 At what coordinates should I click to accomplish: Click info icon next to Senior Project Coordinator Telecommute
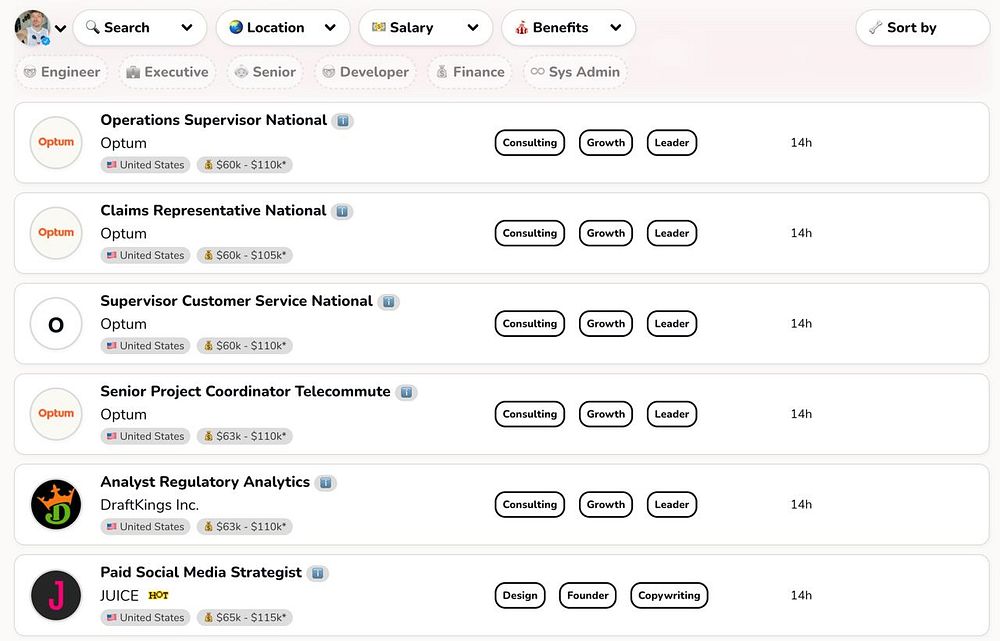(x=406, y=392)
